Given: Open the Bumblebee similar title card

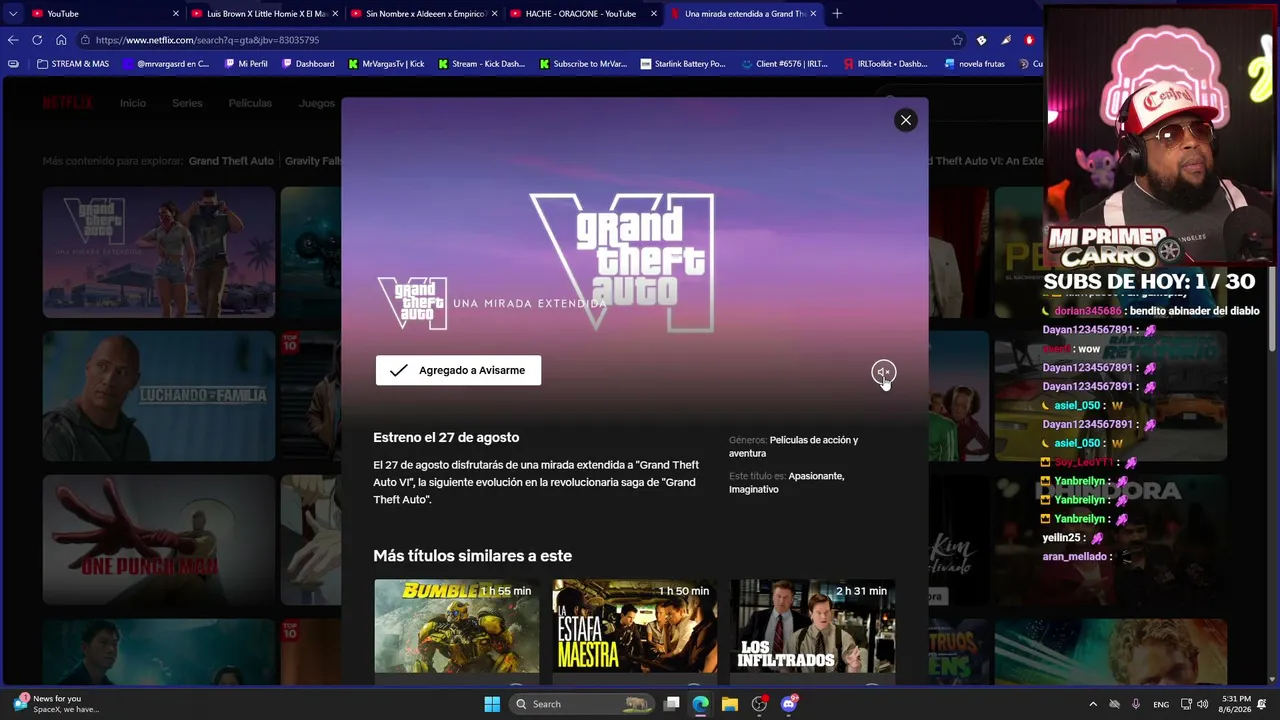Looking at the screenshot, I should click(x=457, y=627).
